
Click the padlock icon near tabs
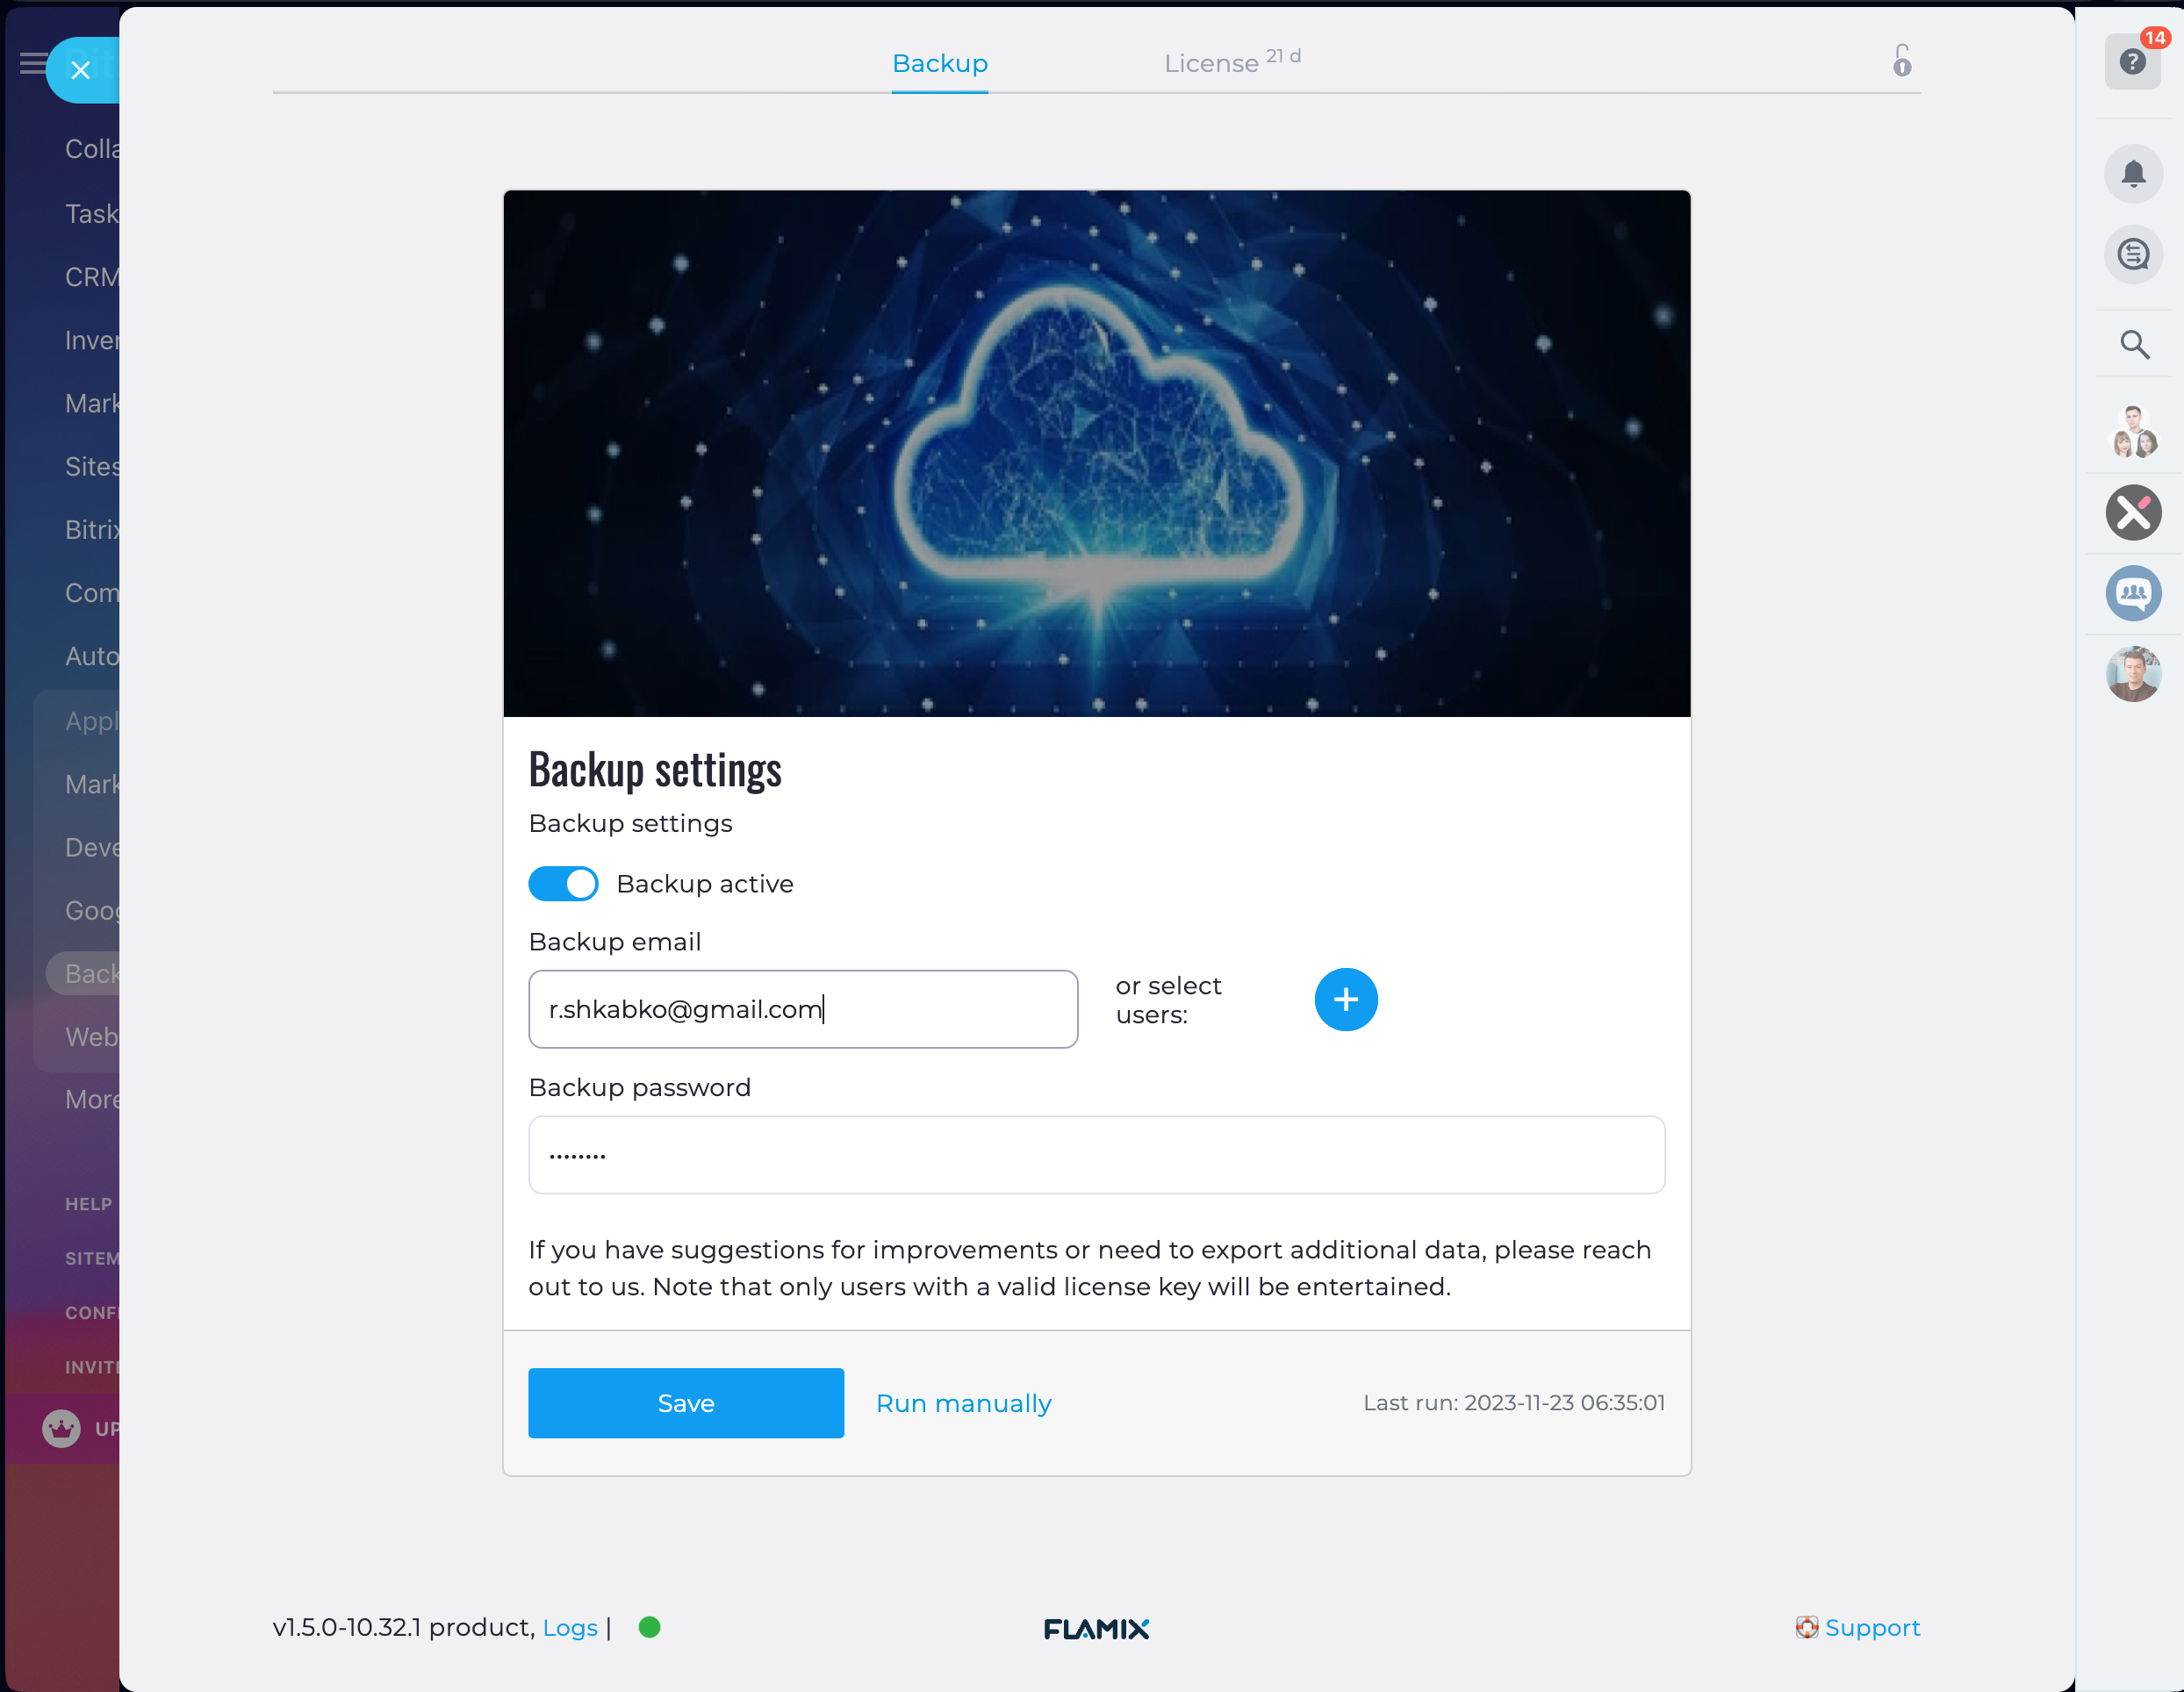click(1901, 61)
